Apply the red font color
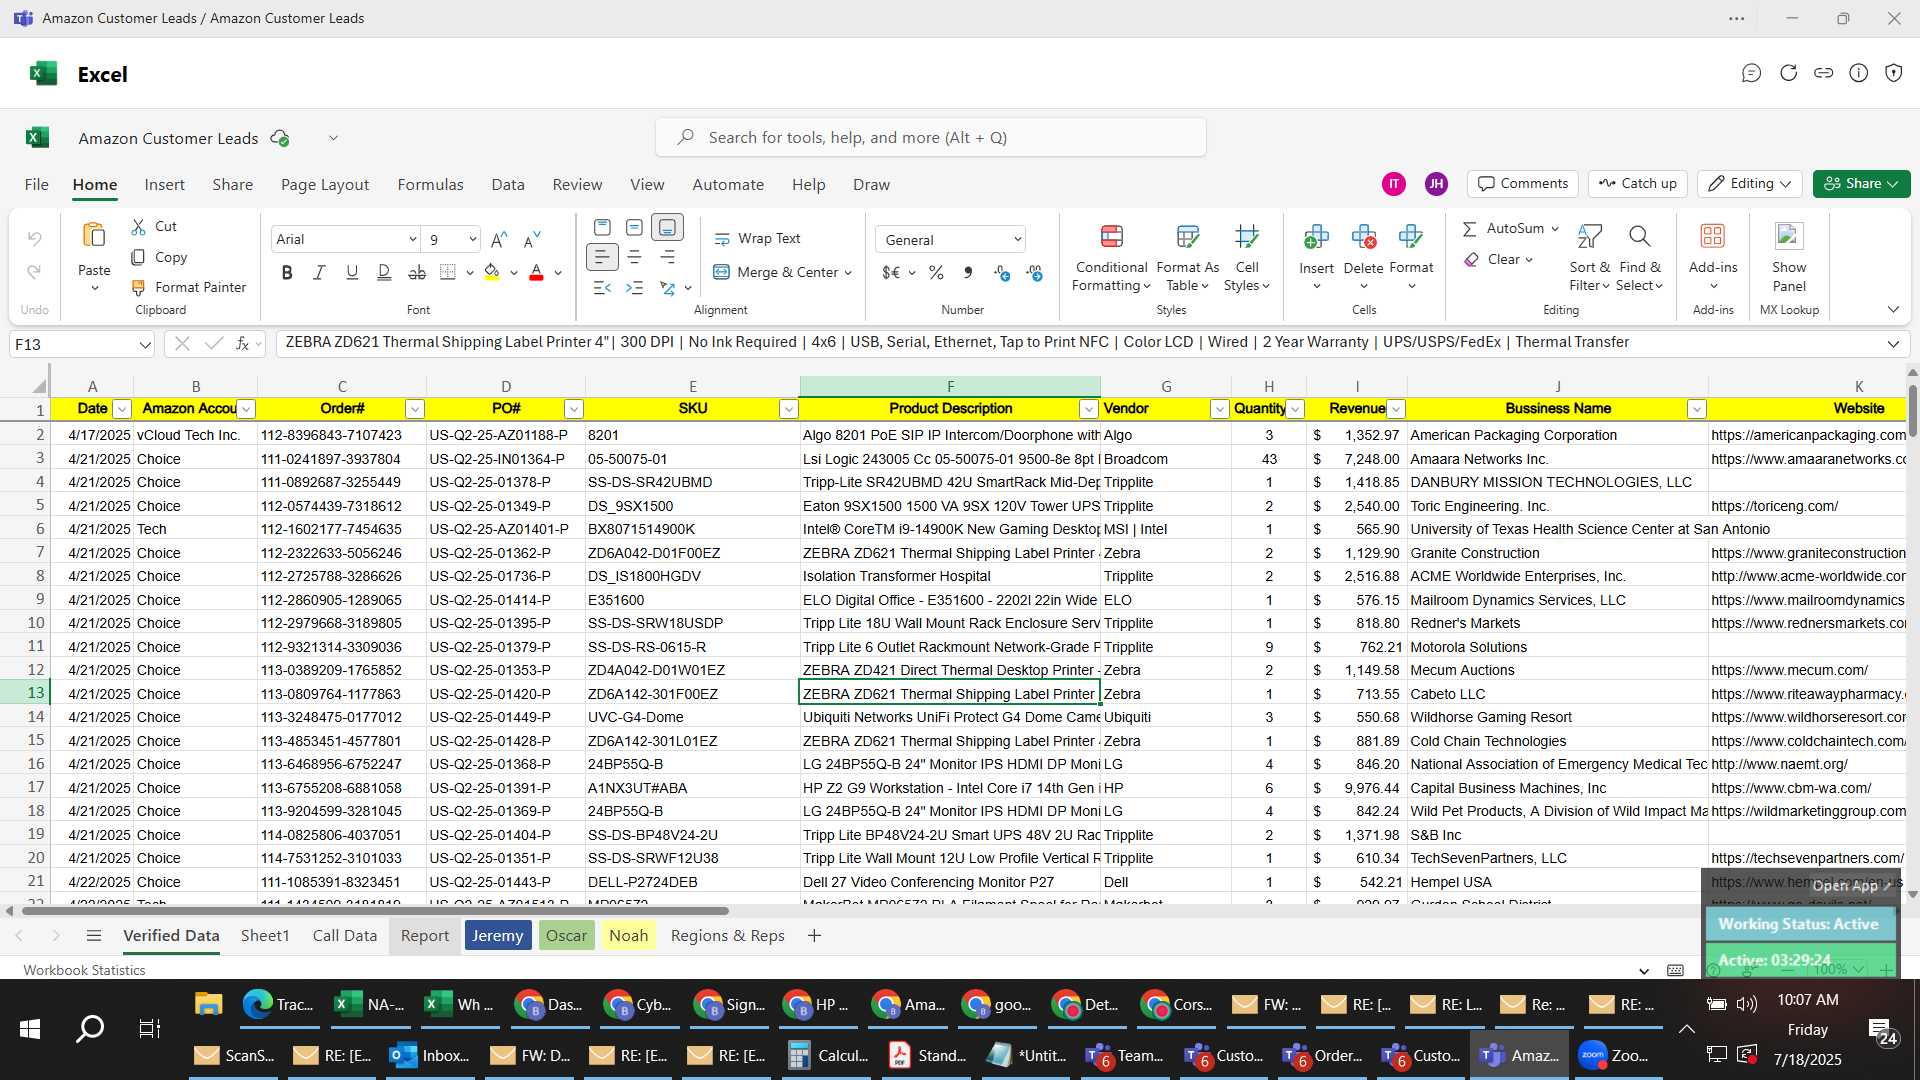 [536, 272]
